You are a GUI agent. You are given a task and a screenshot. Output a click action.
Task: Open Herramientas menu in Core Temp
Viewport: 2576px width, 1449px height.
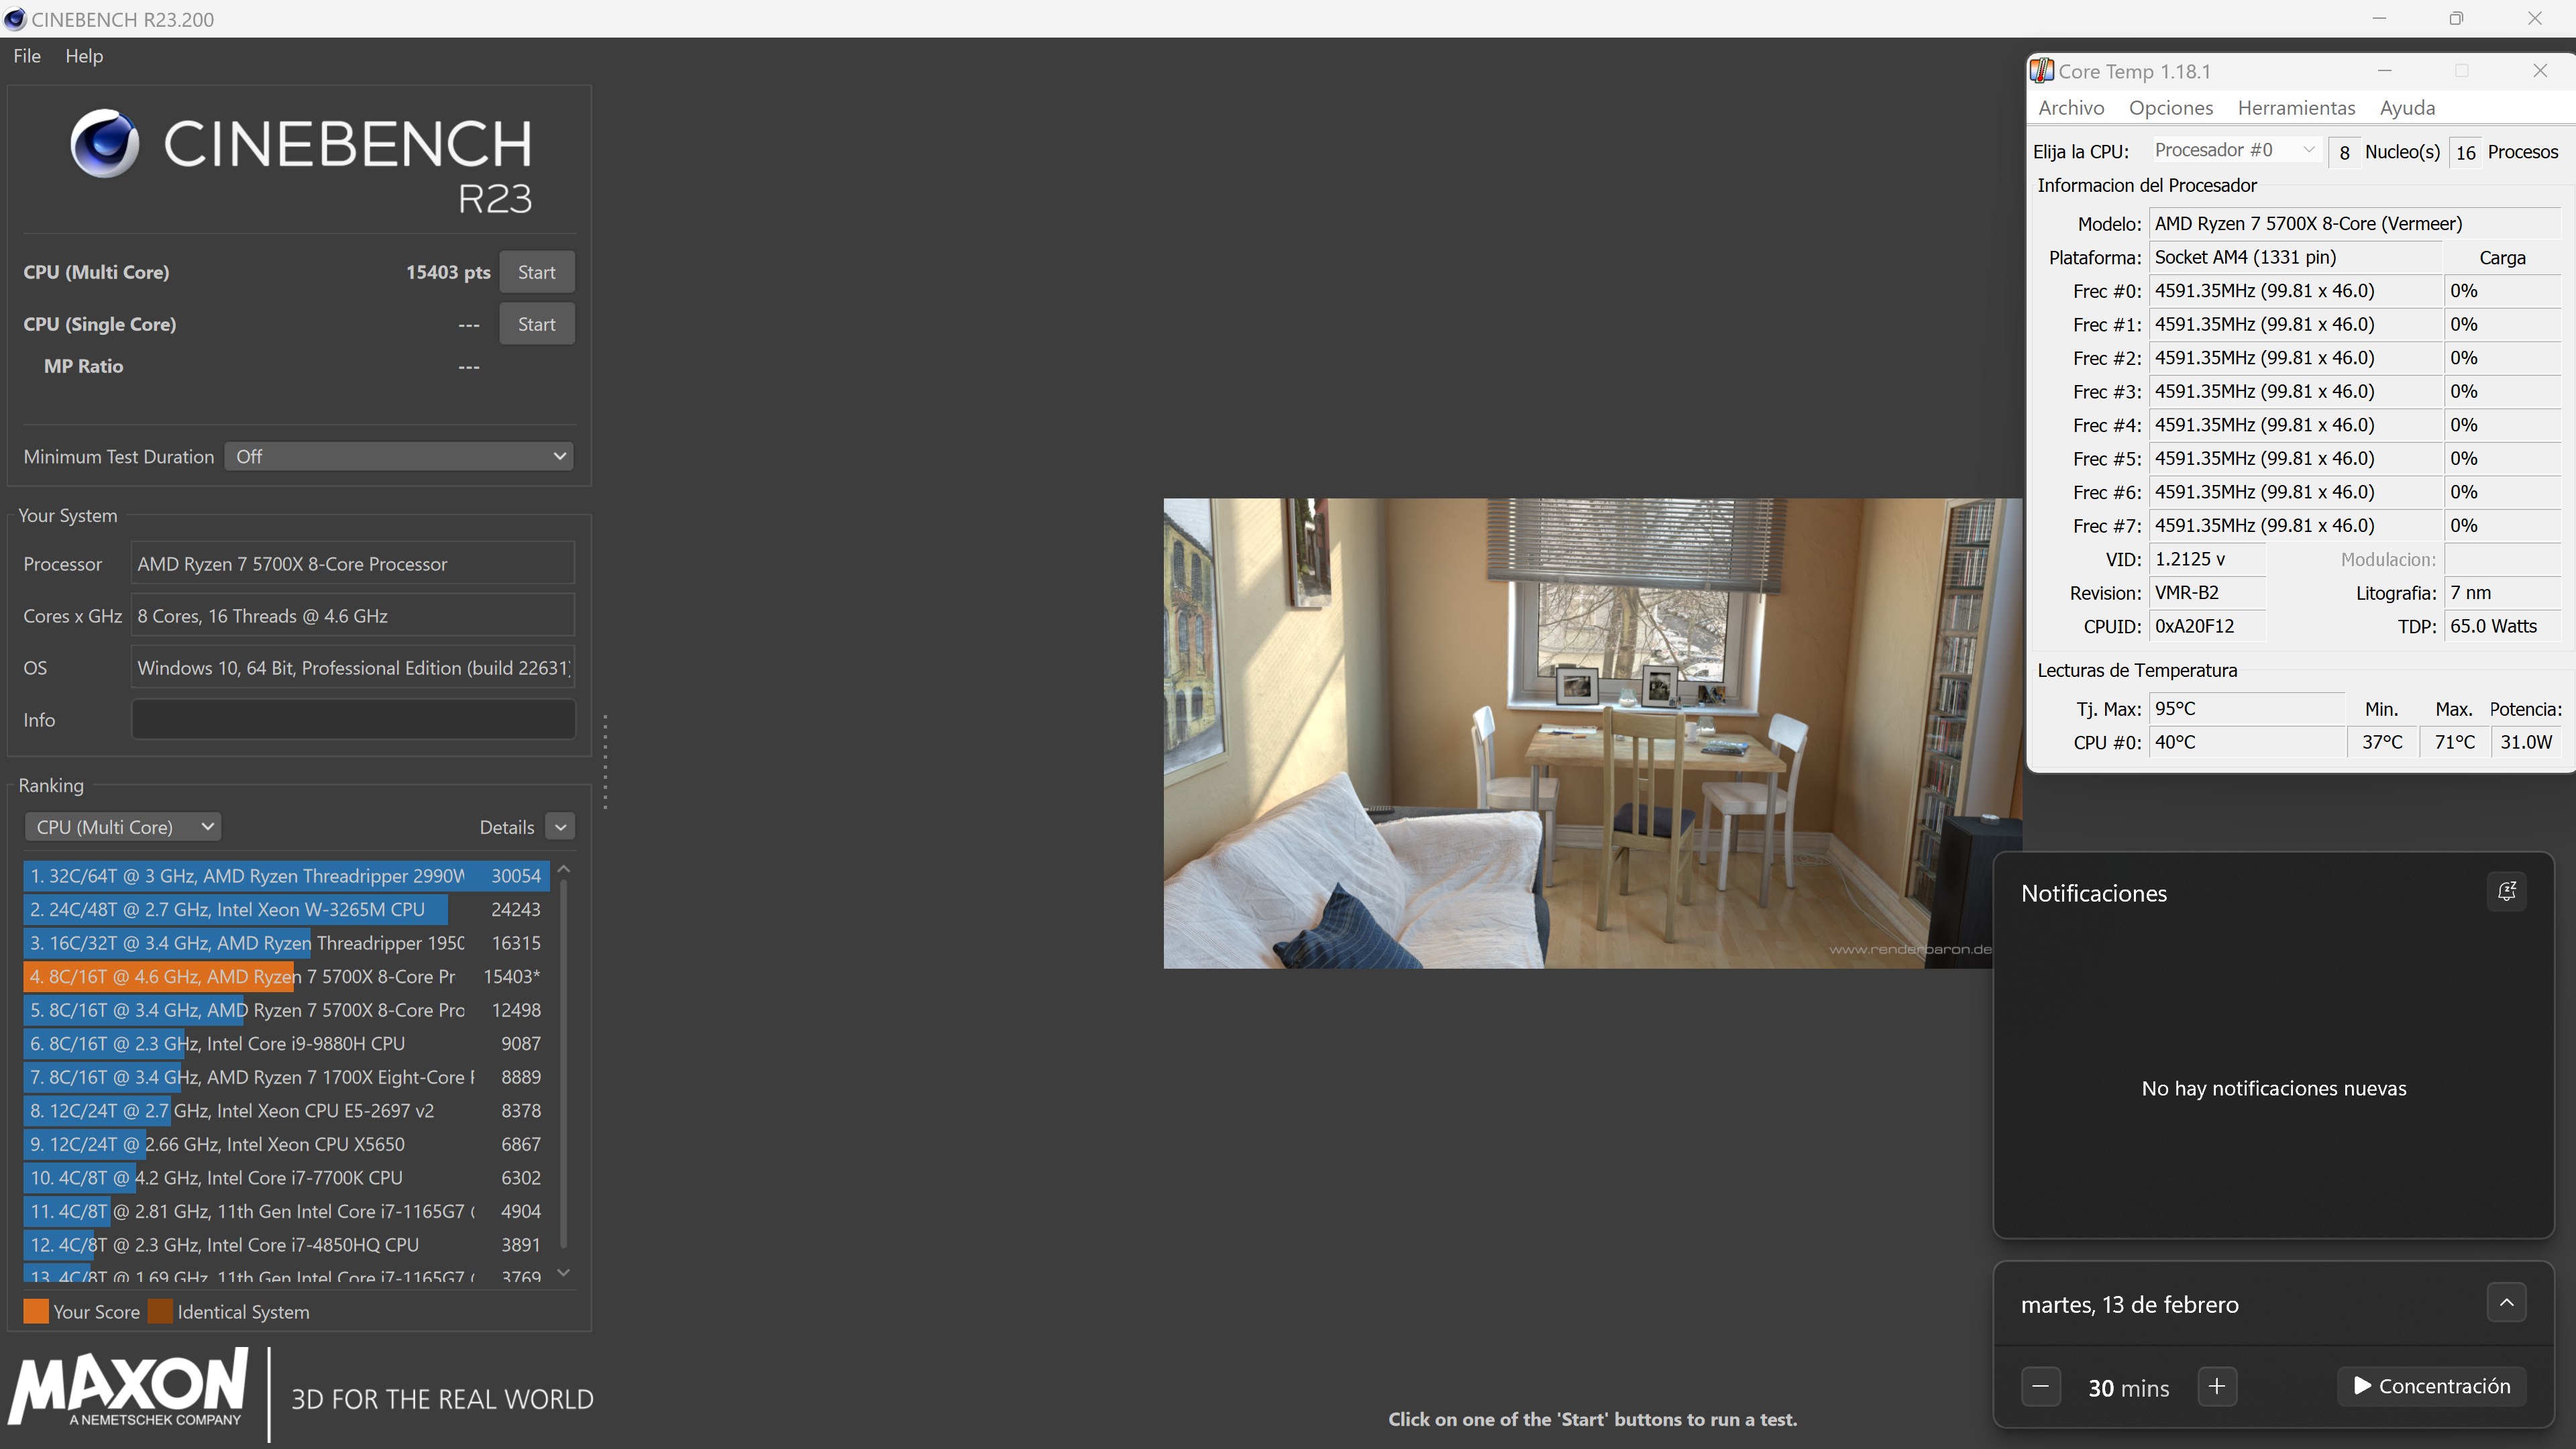tap(2296, 108)
